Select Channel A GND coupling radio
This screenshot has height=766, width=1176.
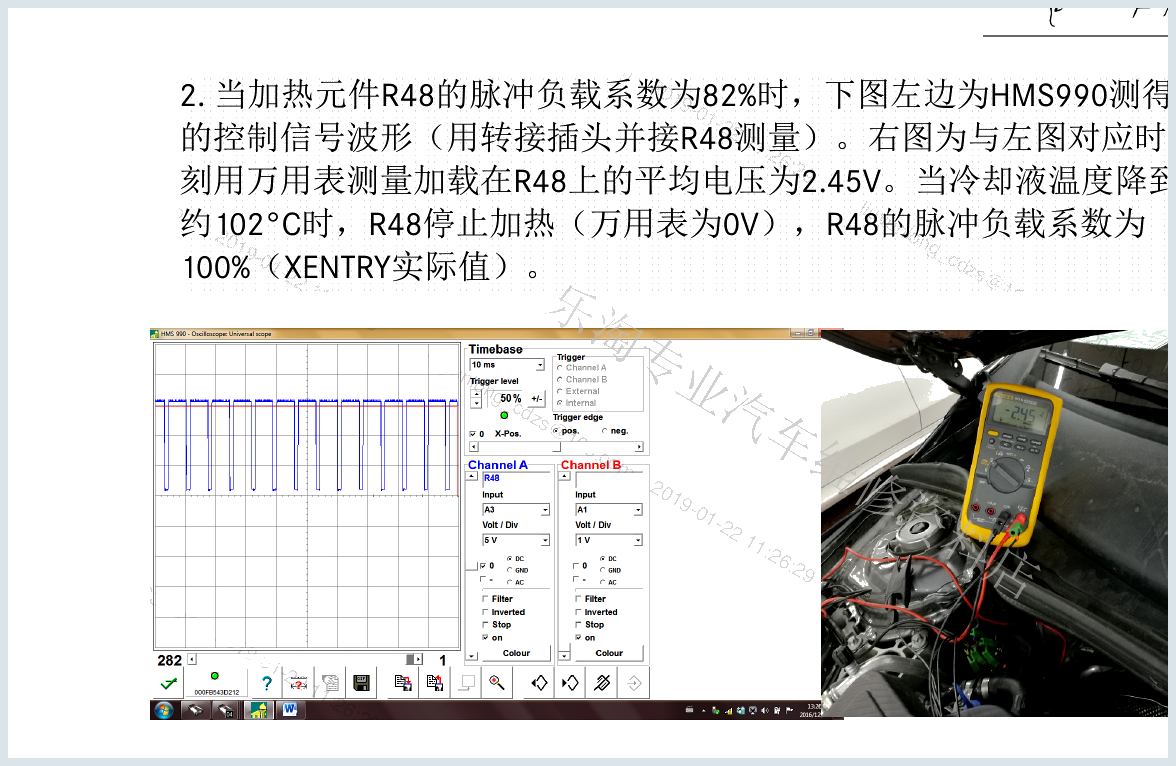pos(510,570)
